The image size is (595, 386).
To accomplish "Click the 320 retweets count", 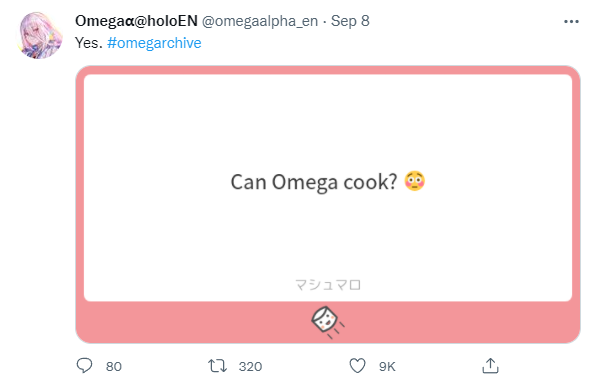I will point(250,366).
